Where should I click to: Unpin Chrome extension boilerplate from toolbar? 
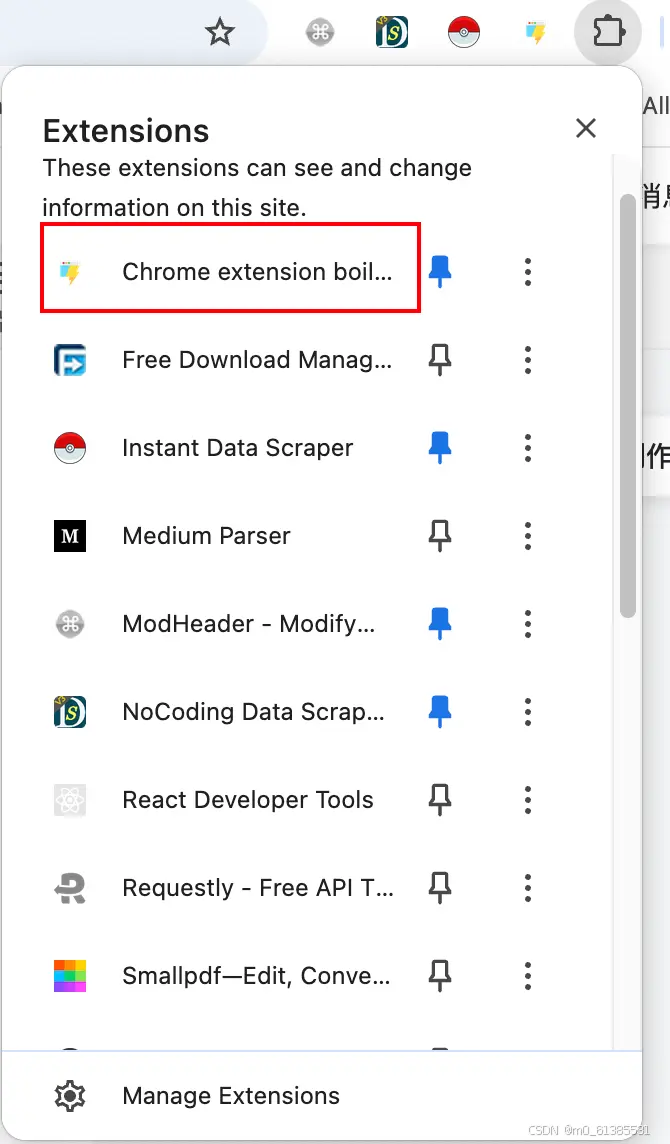[440, 271]
